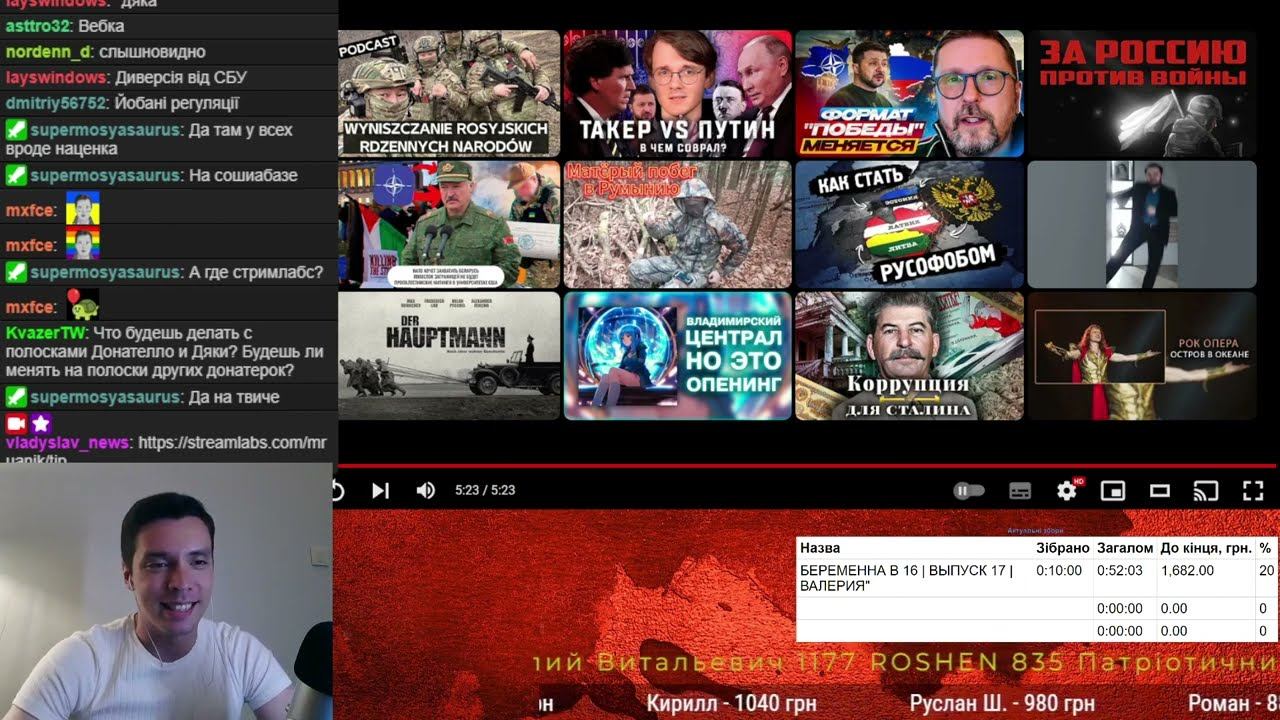1280x720 pixels.
Task: Open the 'Формат победы меняется' video thumbnail
Action: coord(909,93)
